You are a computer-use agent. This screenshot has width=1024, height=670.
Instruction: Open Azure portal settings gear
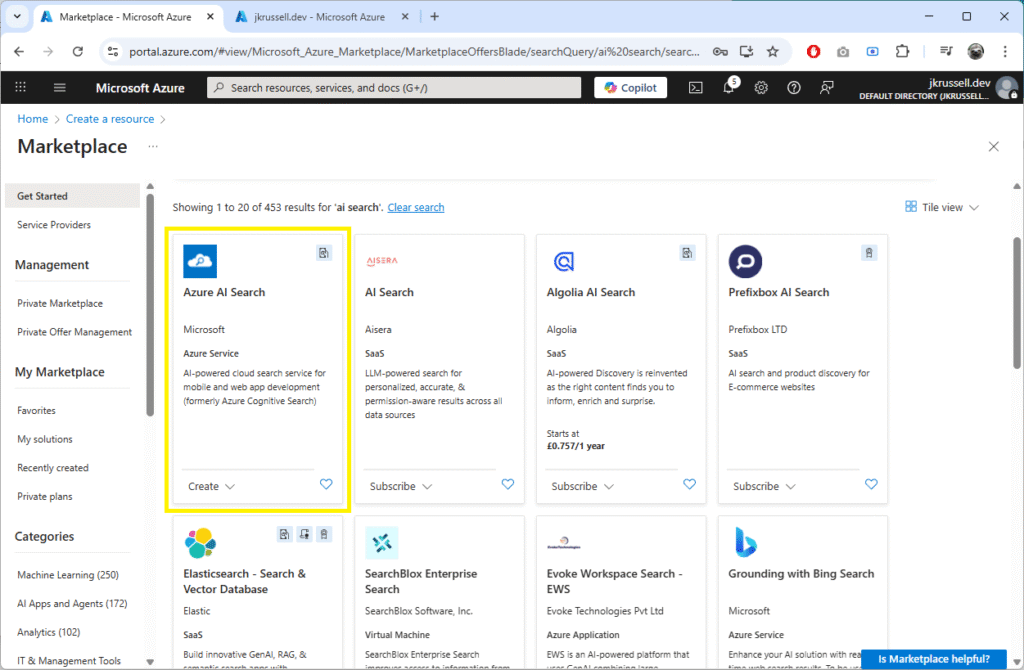point(761,87)
